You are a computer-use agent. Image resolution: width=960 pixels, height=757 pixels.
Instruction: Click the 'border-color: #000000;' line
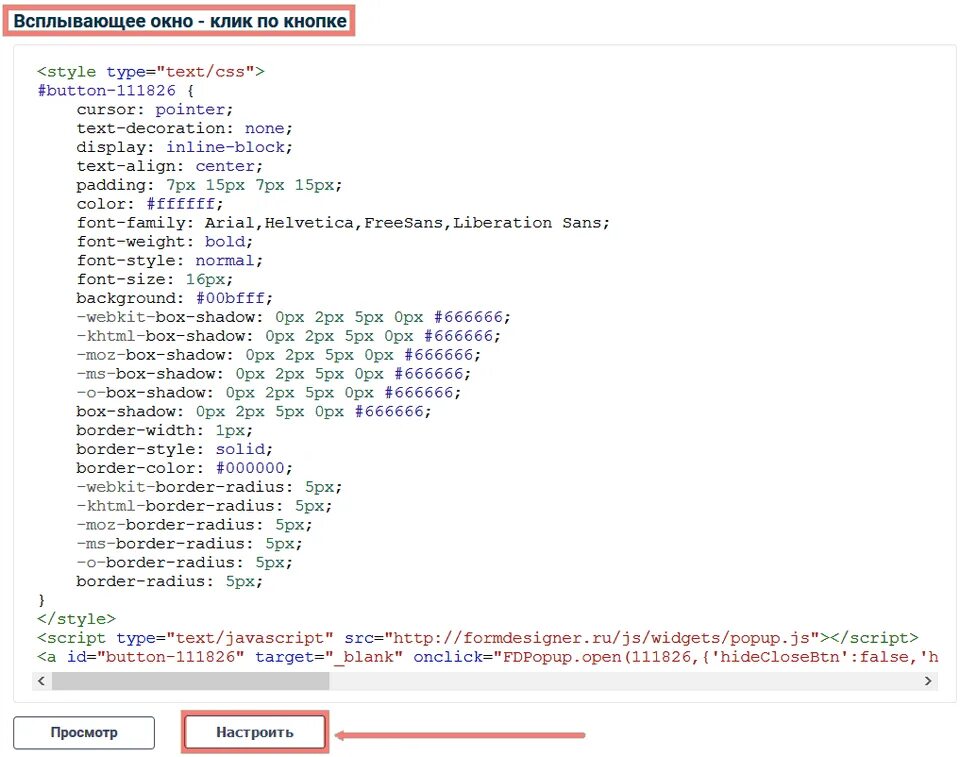pyautogui.click(x=184, y=469)
